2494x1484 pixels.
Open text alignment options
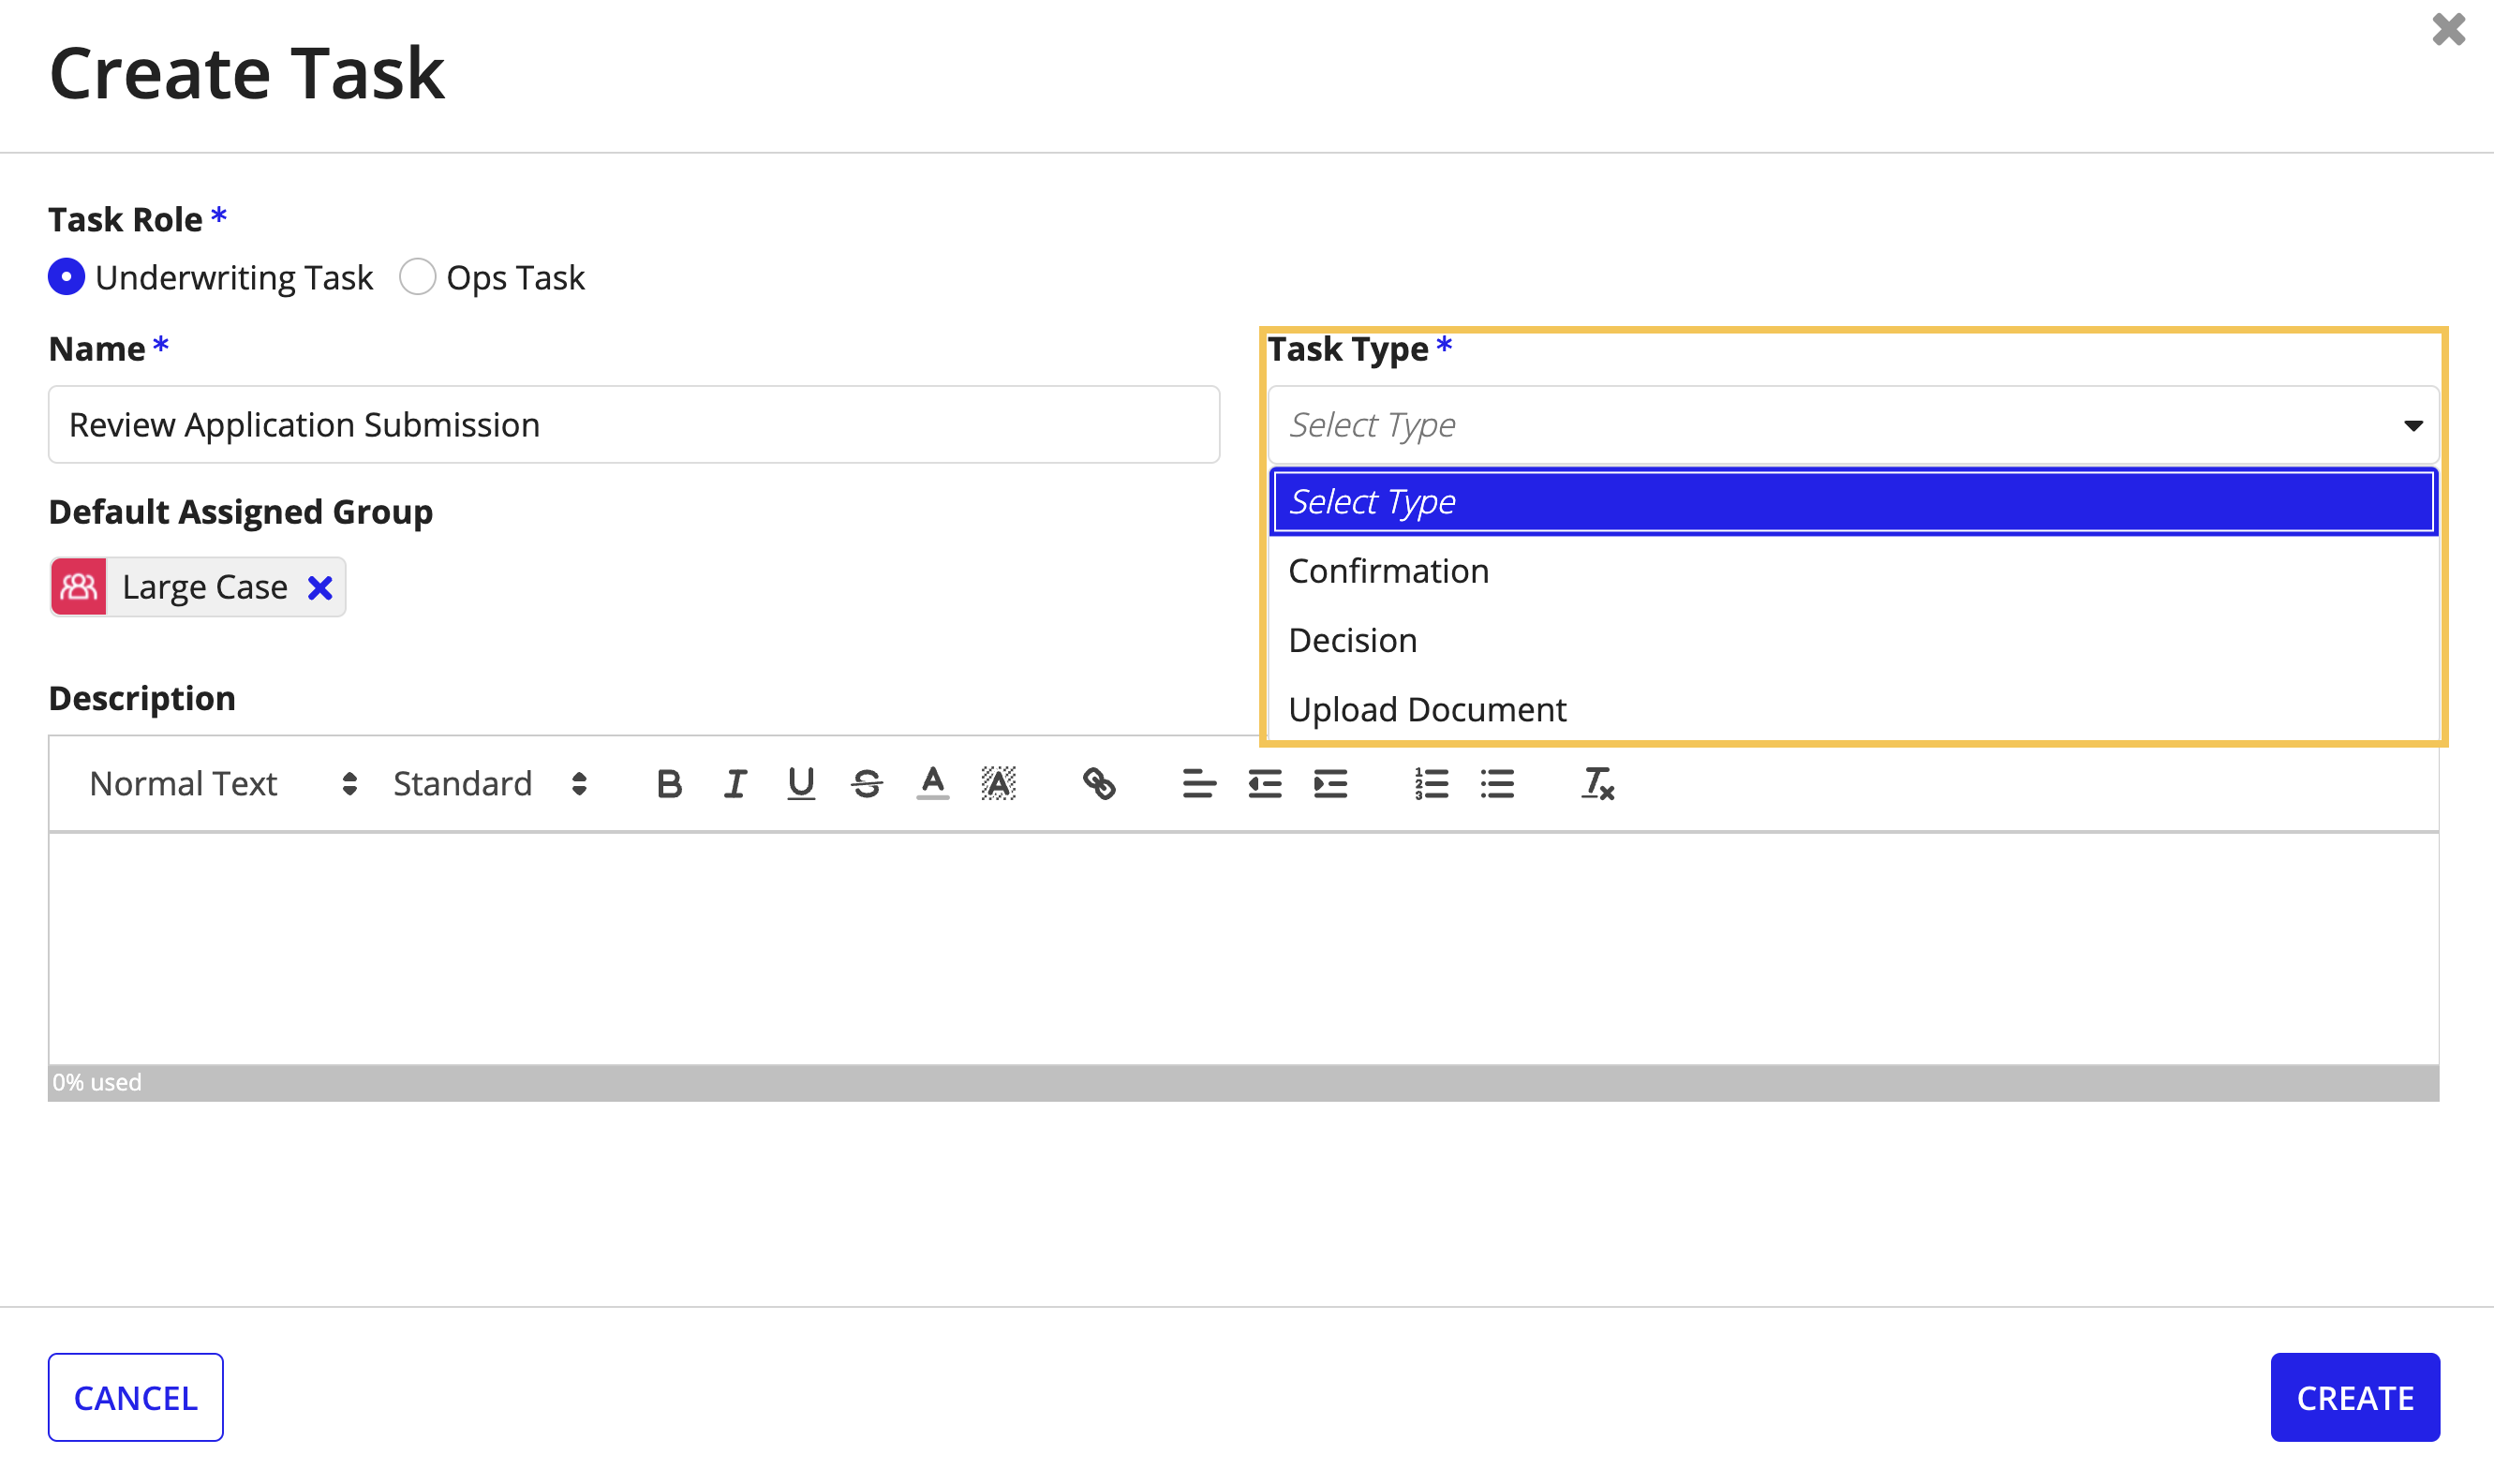tap(1199, 784)
